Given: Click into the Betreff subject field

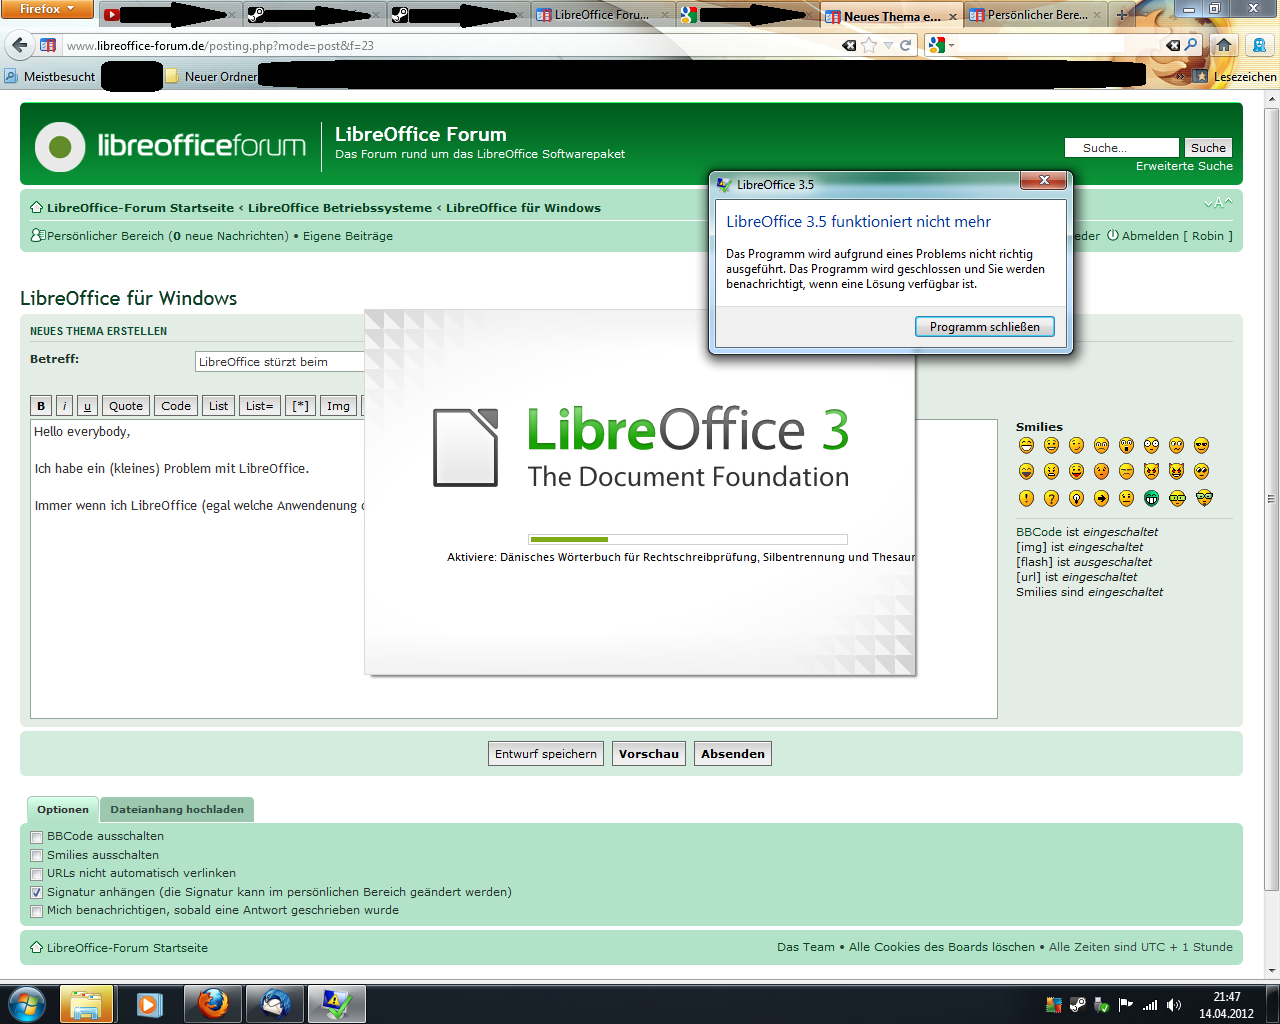Looking at the screenshot, I should pyautogui.click(x=280, y=362).
